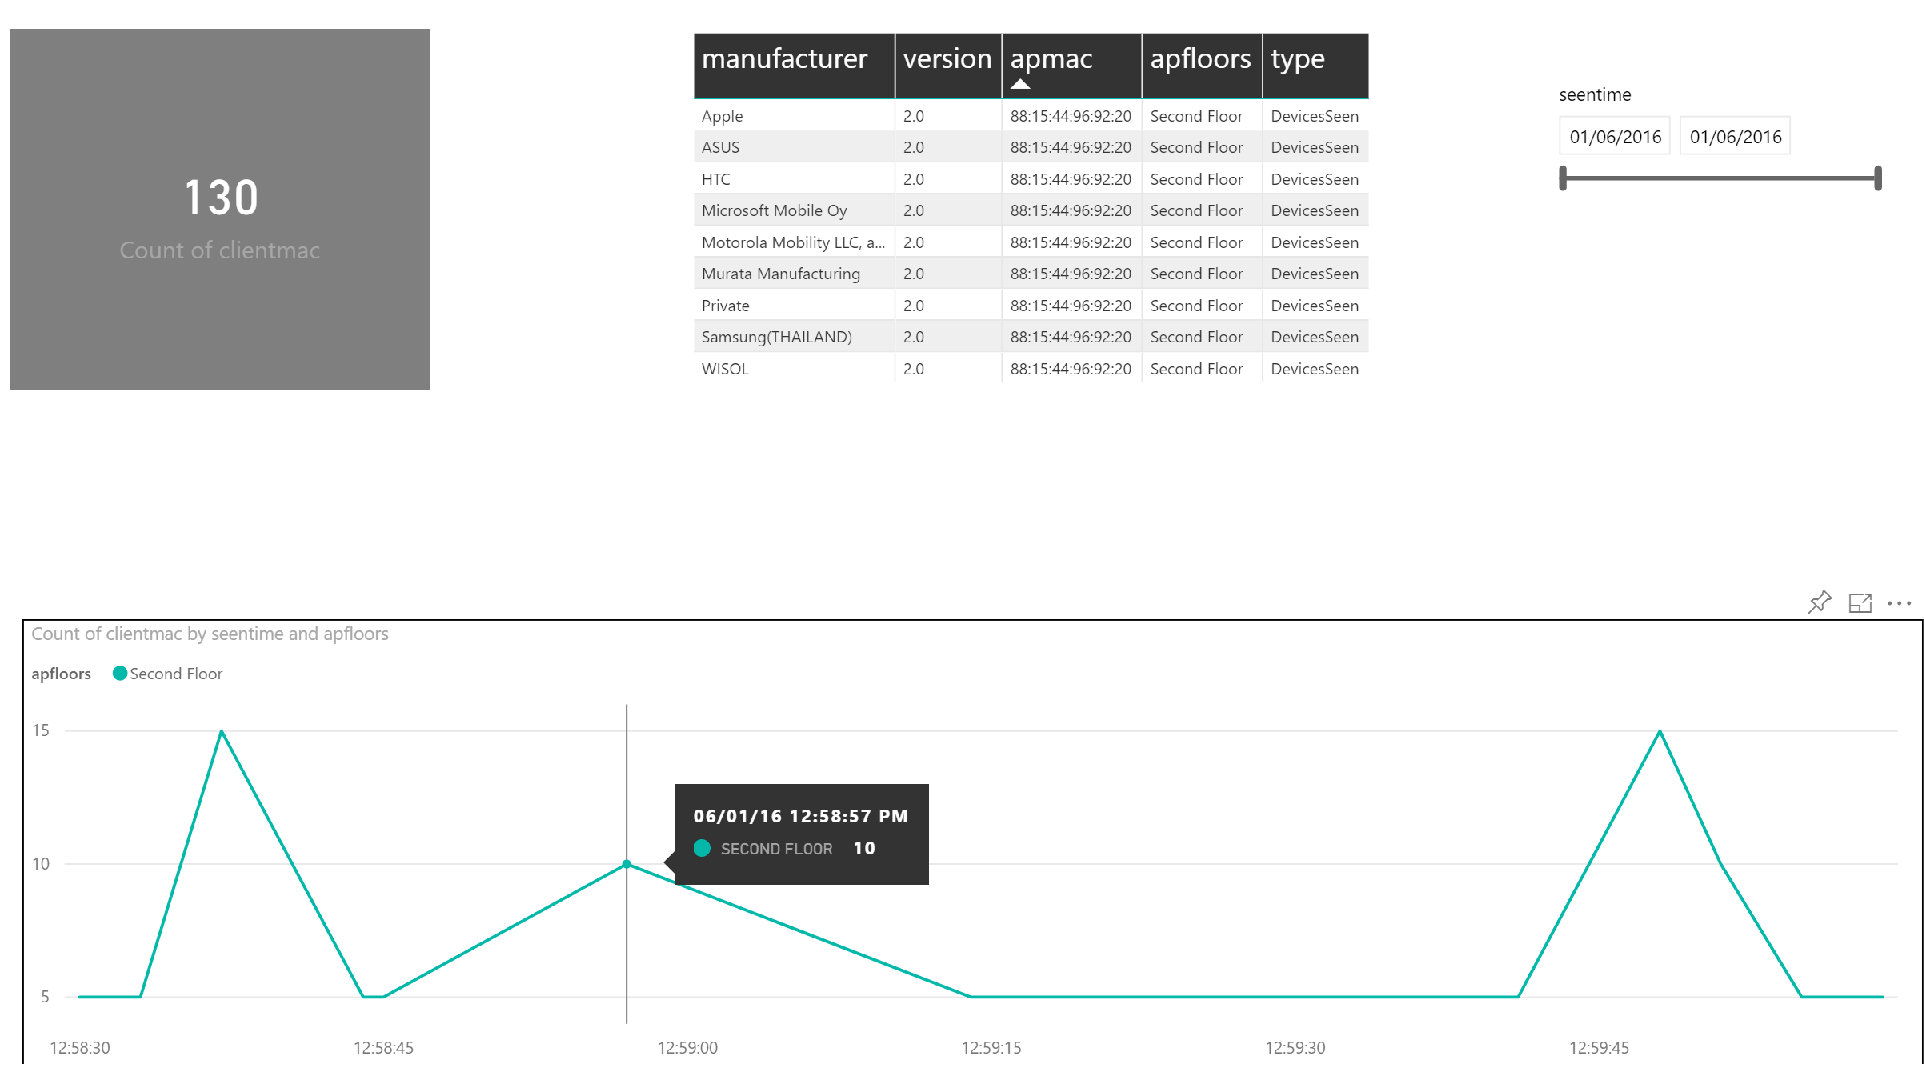Image resolution: width=1924 pixels, height=1079 pixels.
Task: Click the Microsoft Mobile Oy cell
Action: [794, 210]
